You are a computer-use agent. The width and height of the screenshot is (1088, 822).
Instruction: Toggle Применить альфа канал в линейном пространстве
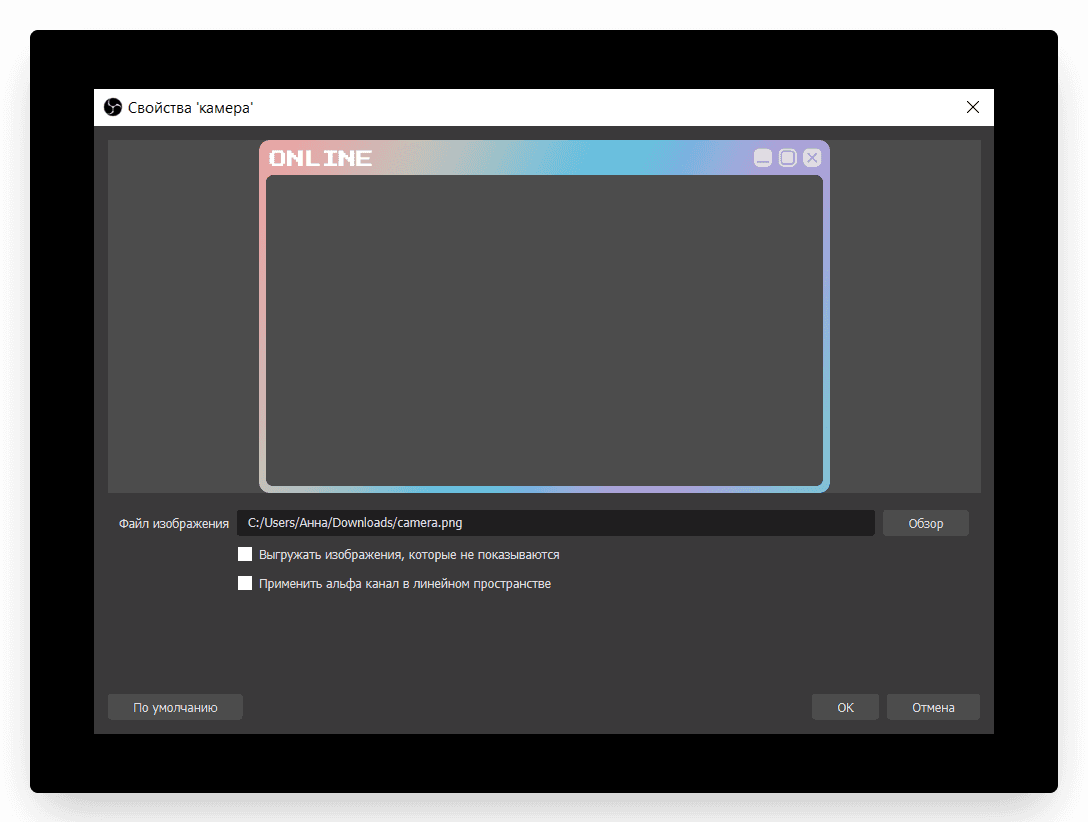(245, 583)
